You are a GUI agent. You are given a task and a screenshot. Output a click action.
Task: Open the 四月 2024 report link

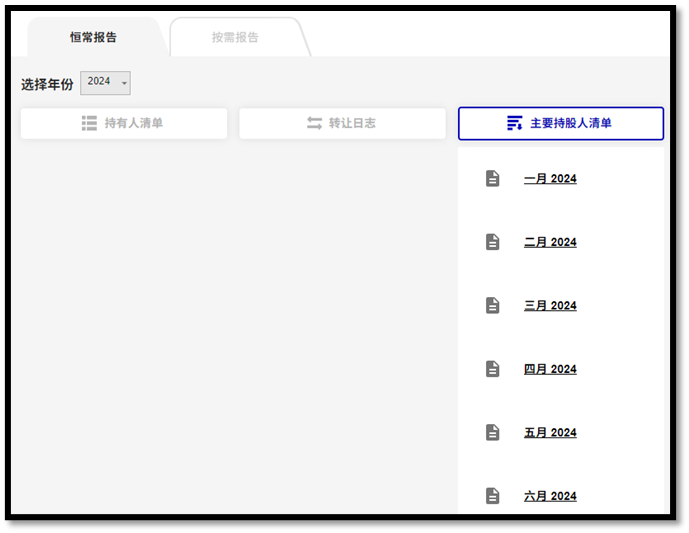[550, 369]
